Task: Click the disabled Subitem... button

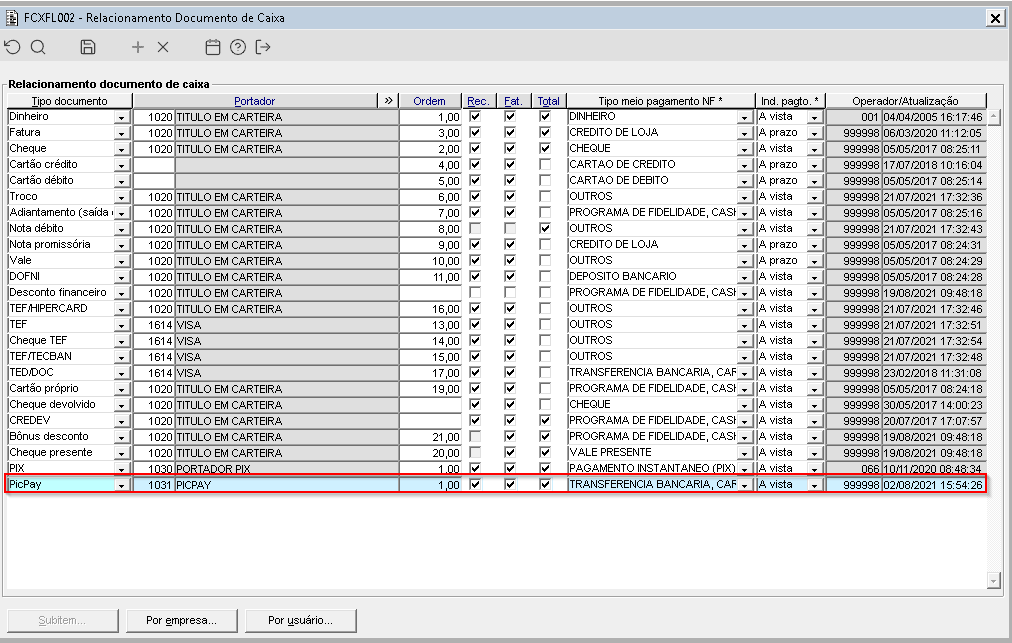Action: coord(62,620)
